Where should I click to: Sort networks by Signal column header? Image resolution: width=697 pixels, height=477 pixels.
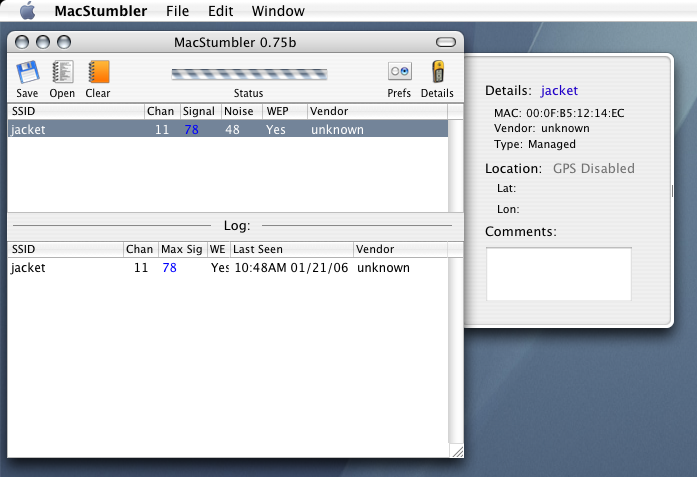(x=199, y=111)
